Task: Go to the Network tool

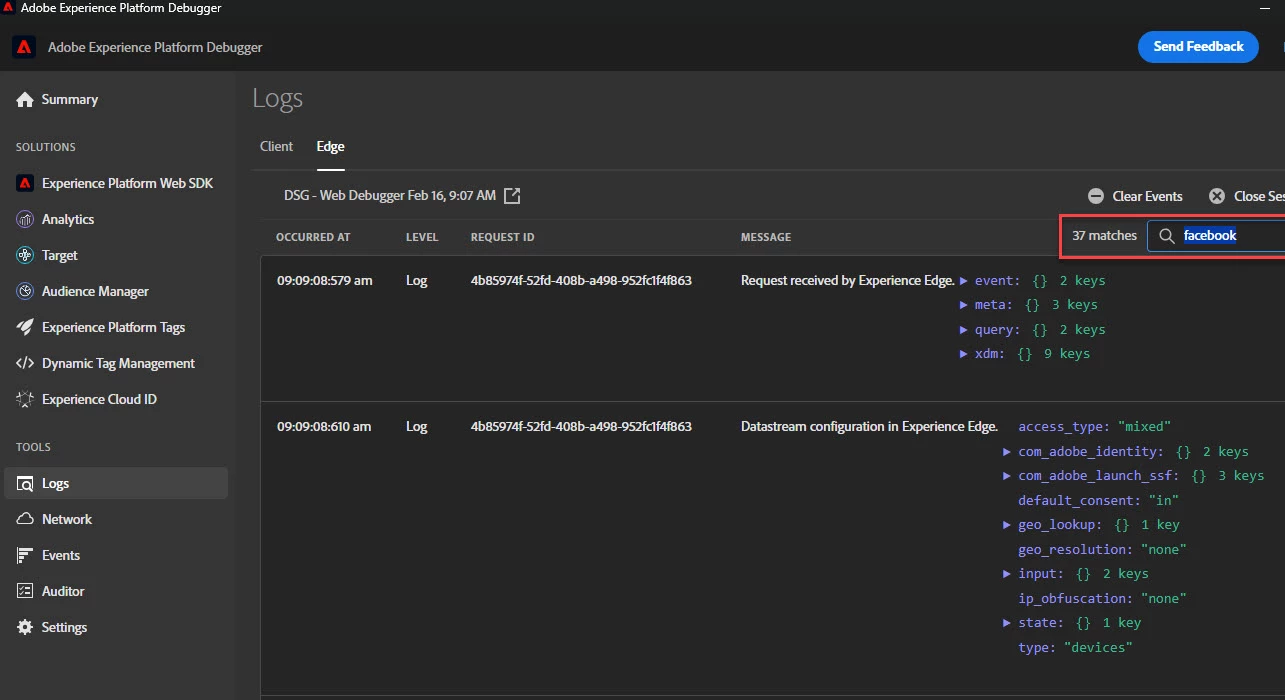Action: [x=67, y=519]
